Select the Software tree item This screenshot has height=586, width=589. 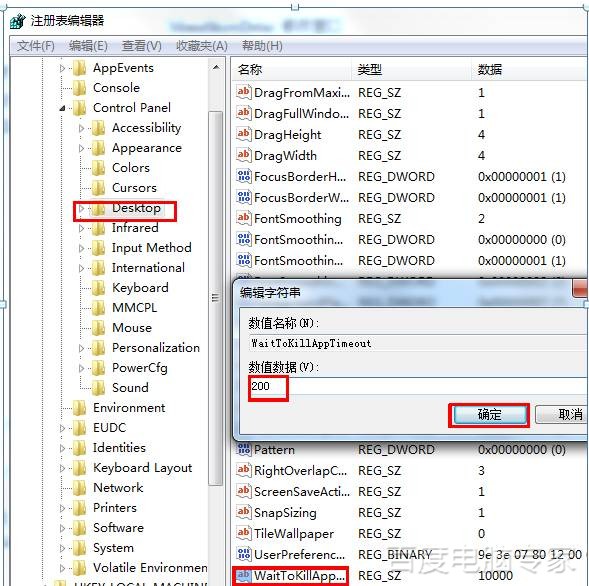tap(118, 527)
